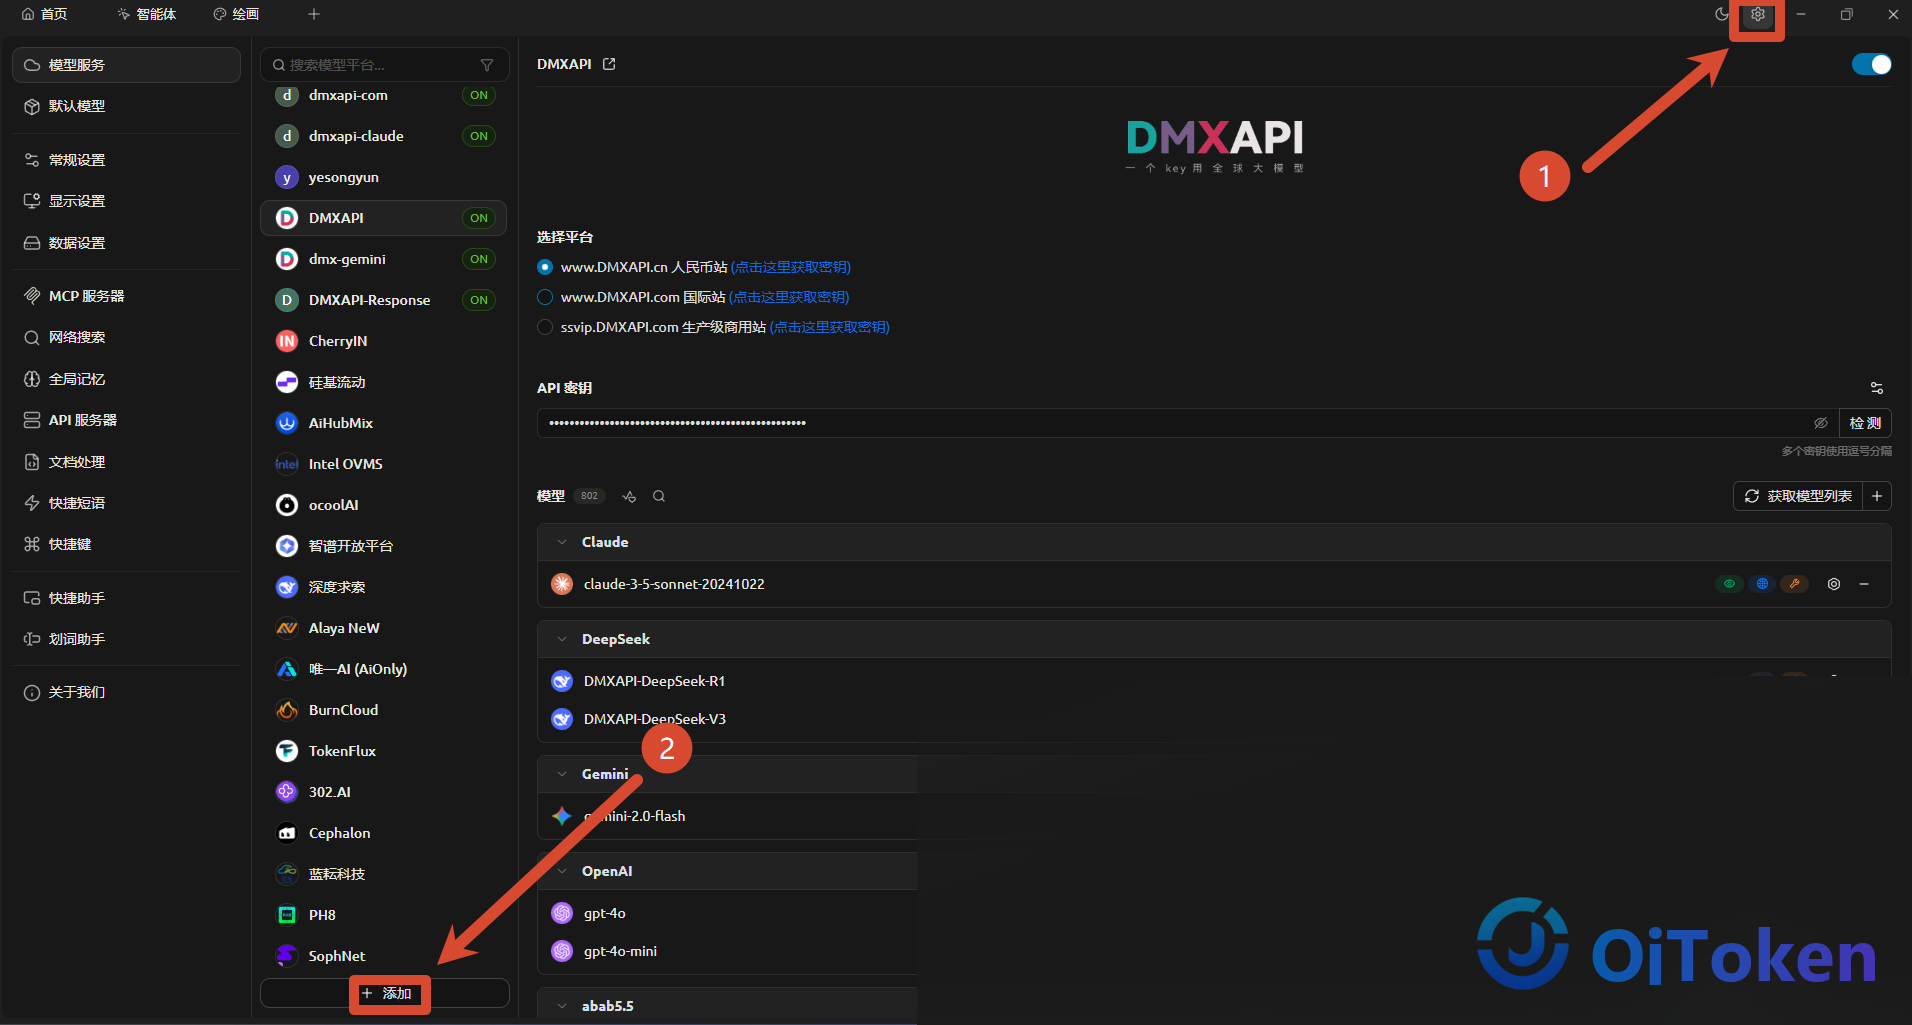The width and height of the screenshot is (1912, 1025).
Task: Add a model with the plus icon
Action: (1877, 496)
